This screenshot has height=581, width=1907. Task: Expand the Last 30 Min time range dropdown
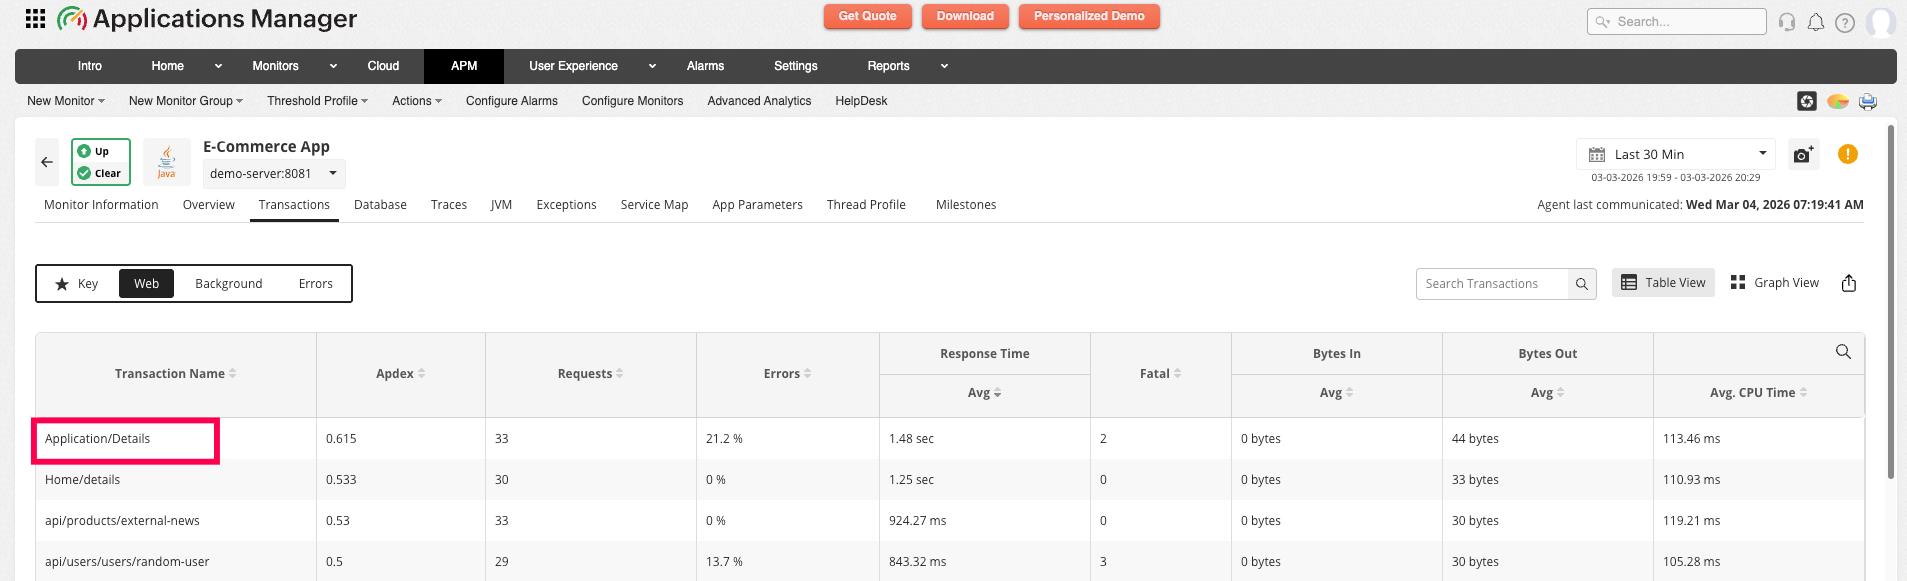1675,154
